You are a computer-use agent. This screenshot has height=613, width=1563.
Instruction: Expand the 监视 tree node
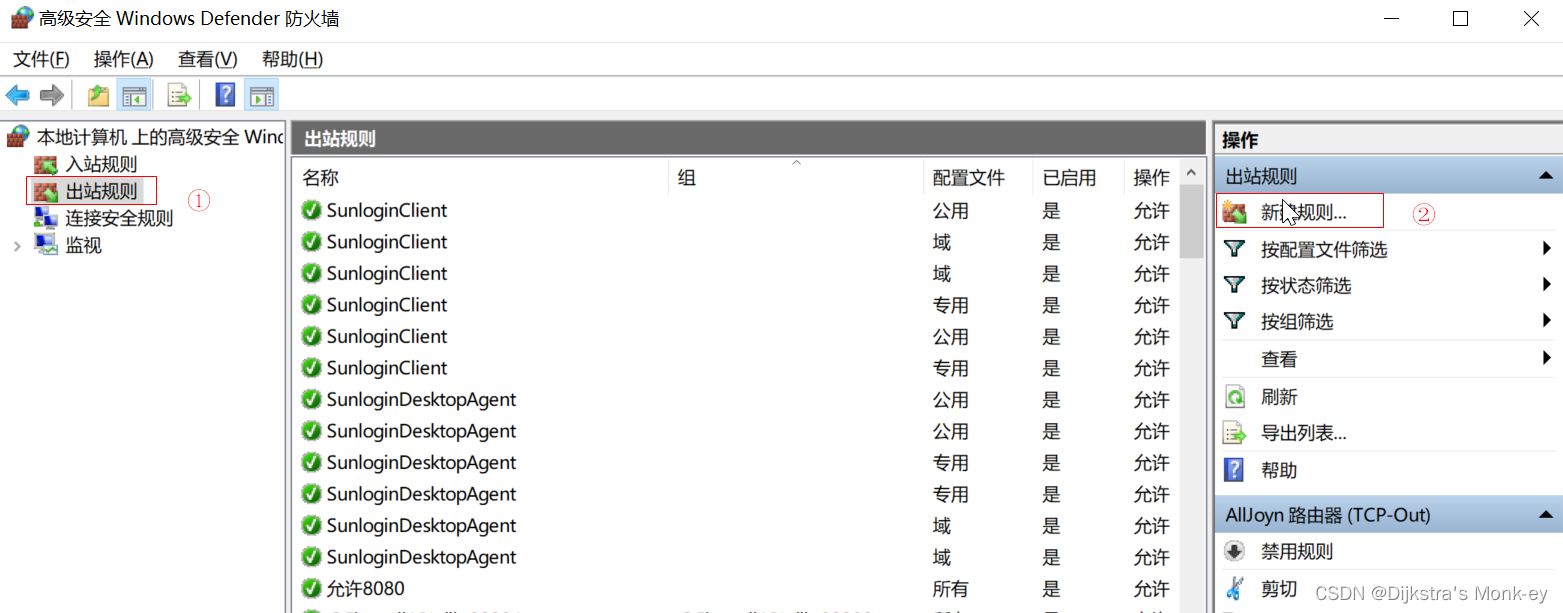[x=18, y=245]
